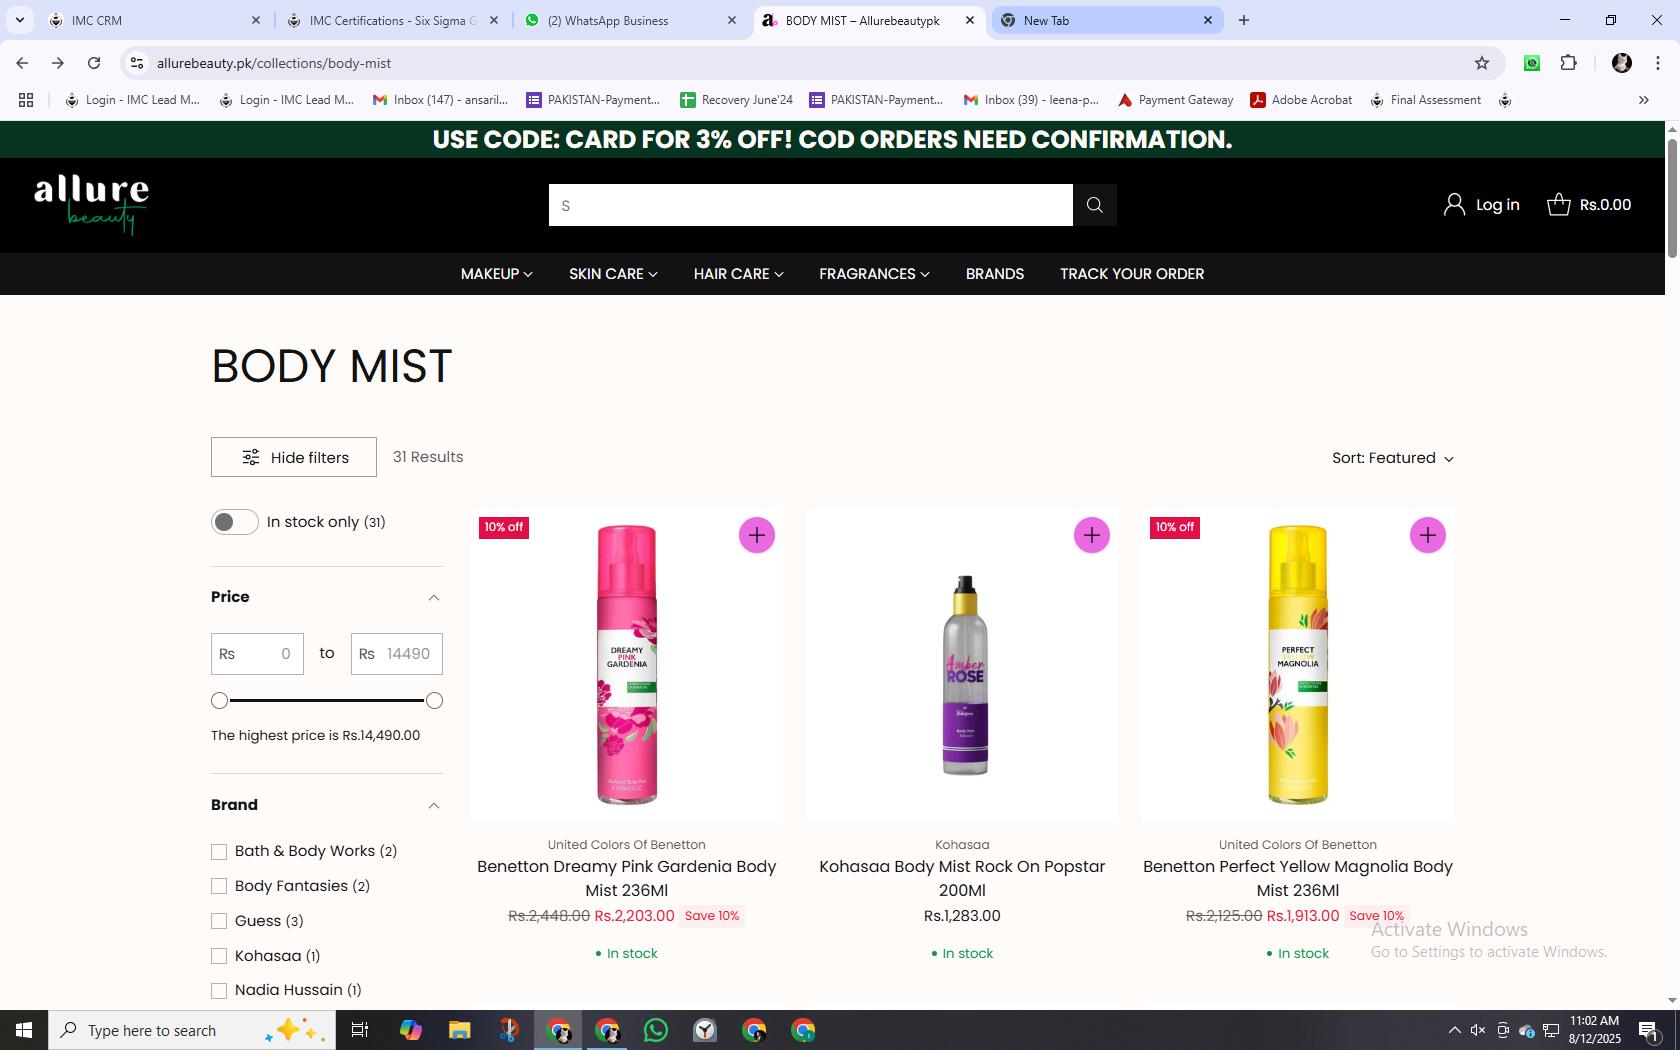Toggle the In stock only switch

click(235, 522)
